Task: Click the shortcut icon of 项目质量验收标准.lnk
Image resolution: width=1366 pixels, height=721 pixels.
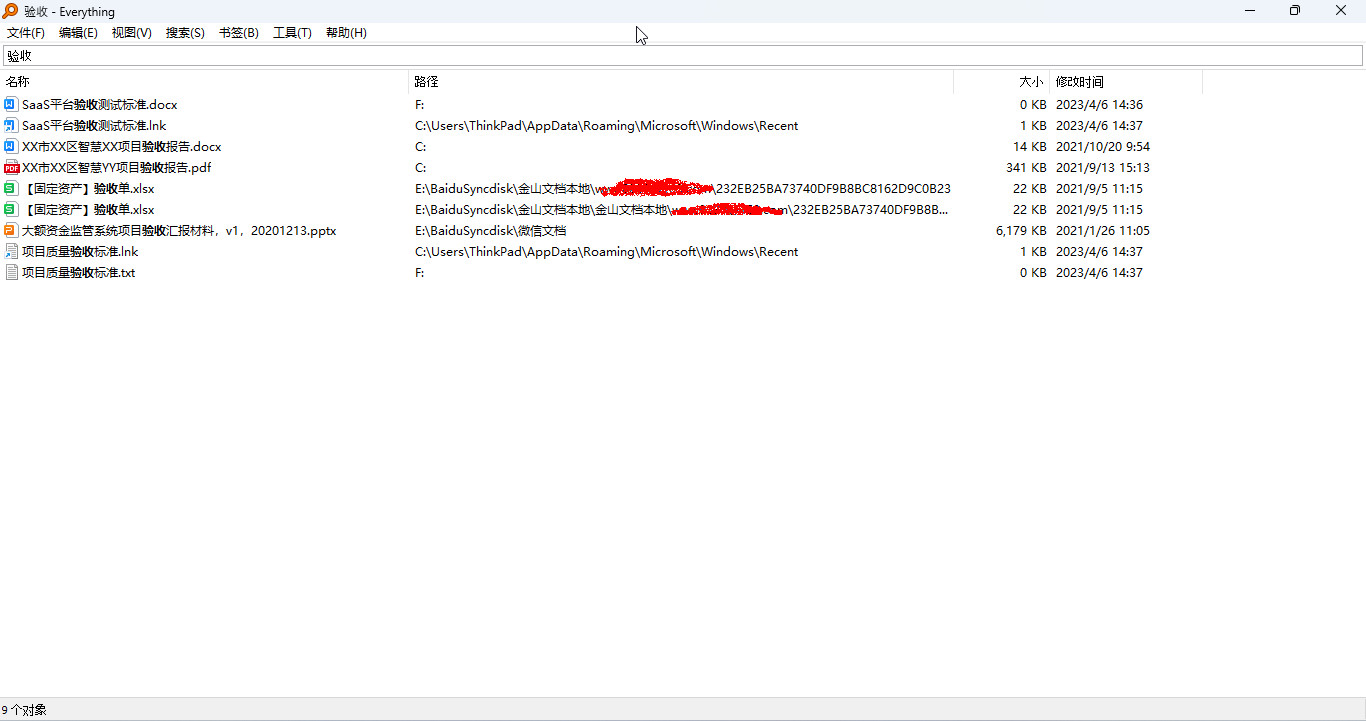Action: coord(11,252)
